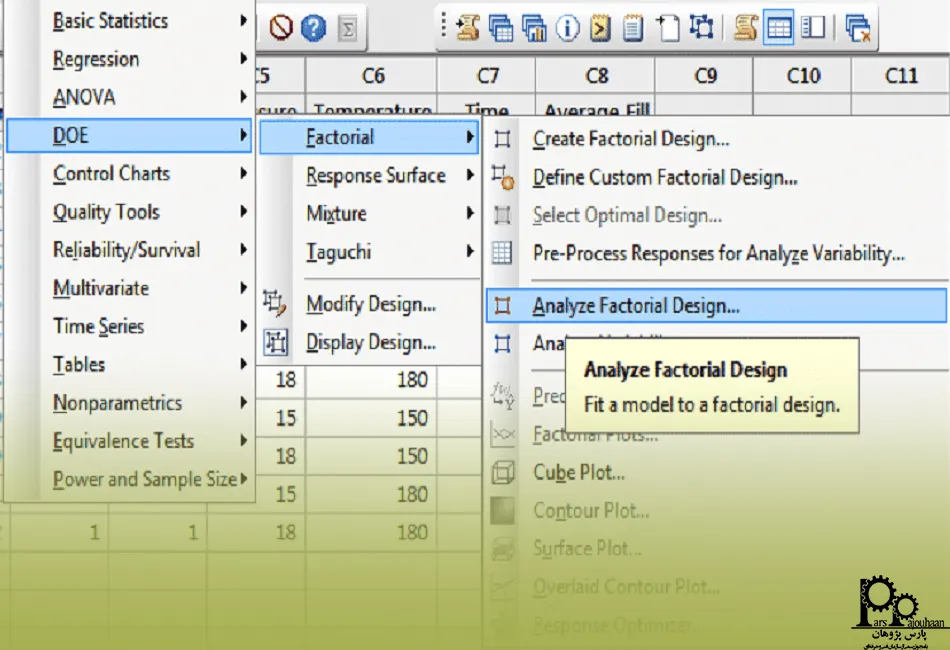This screenshot has height=650, width=950.
Task: Click the split panel layout toolbar icon
Action: pos(813,27)
